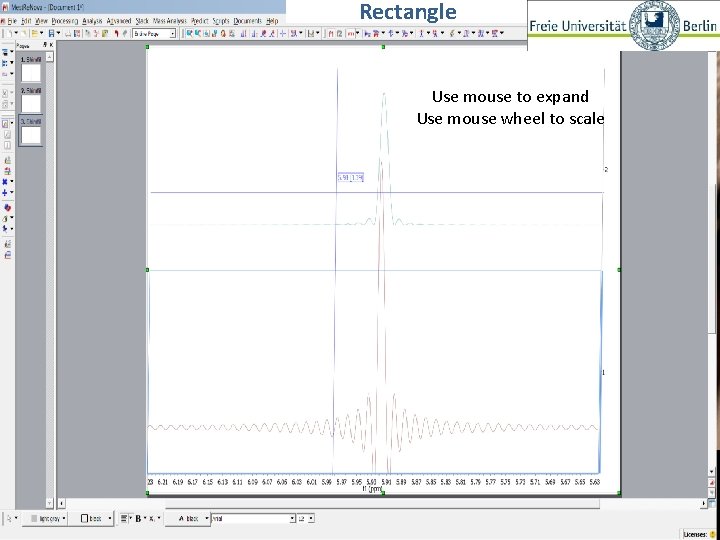Image resolution: width=720 pixels, height=540 pixels.
Task: Click the peak label 5.98 annotation box
Action: coord(351,178)
